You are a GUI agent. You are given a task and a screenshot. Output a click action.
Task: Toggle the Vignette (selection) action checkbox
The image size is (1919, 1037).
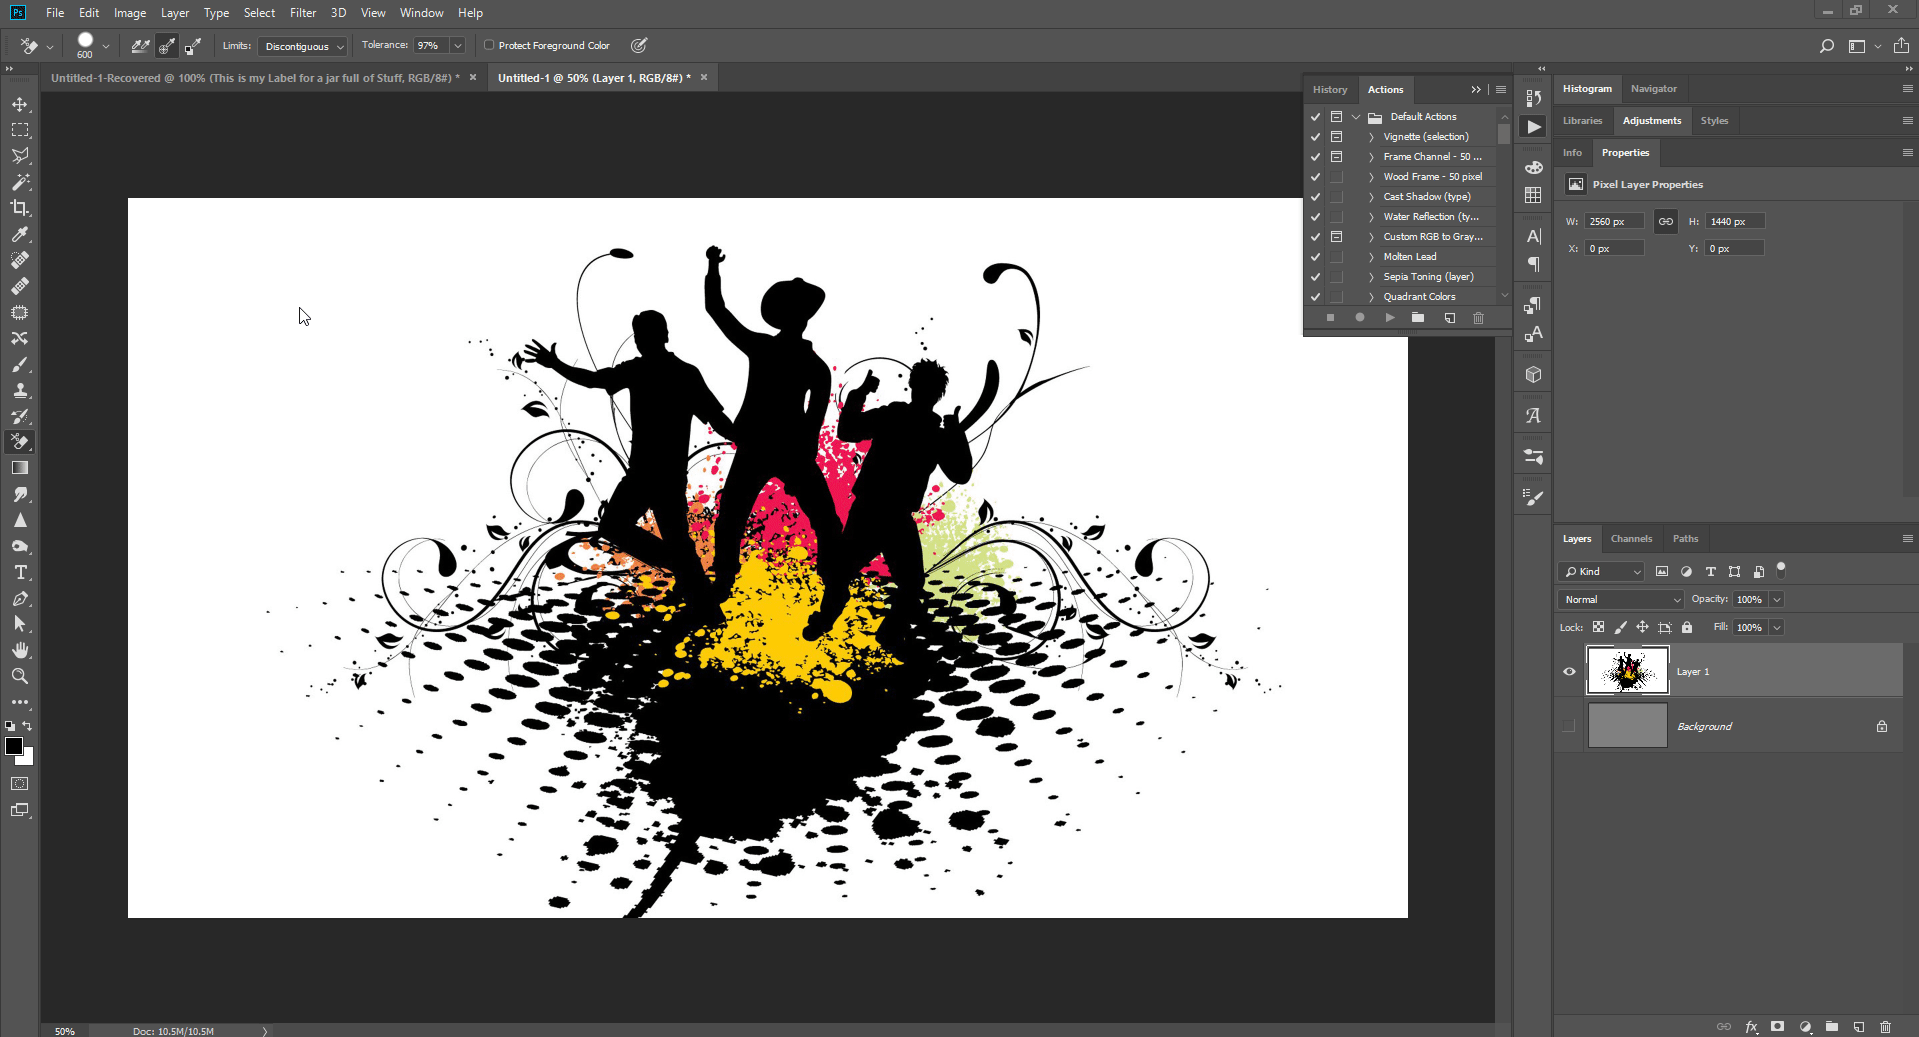click(1314, 136)
